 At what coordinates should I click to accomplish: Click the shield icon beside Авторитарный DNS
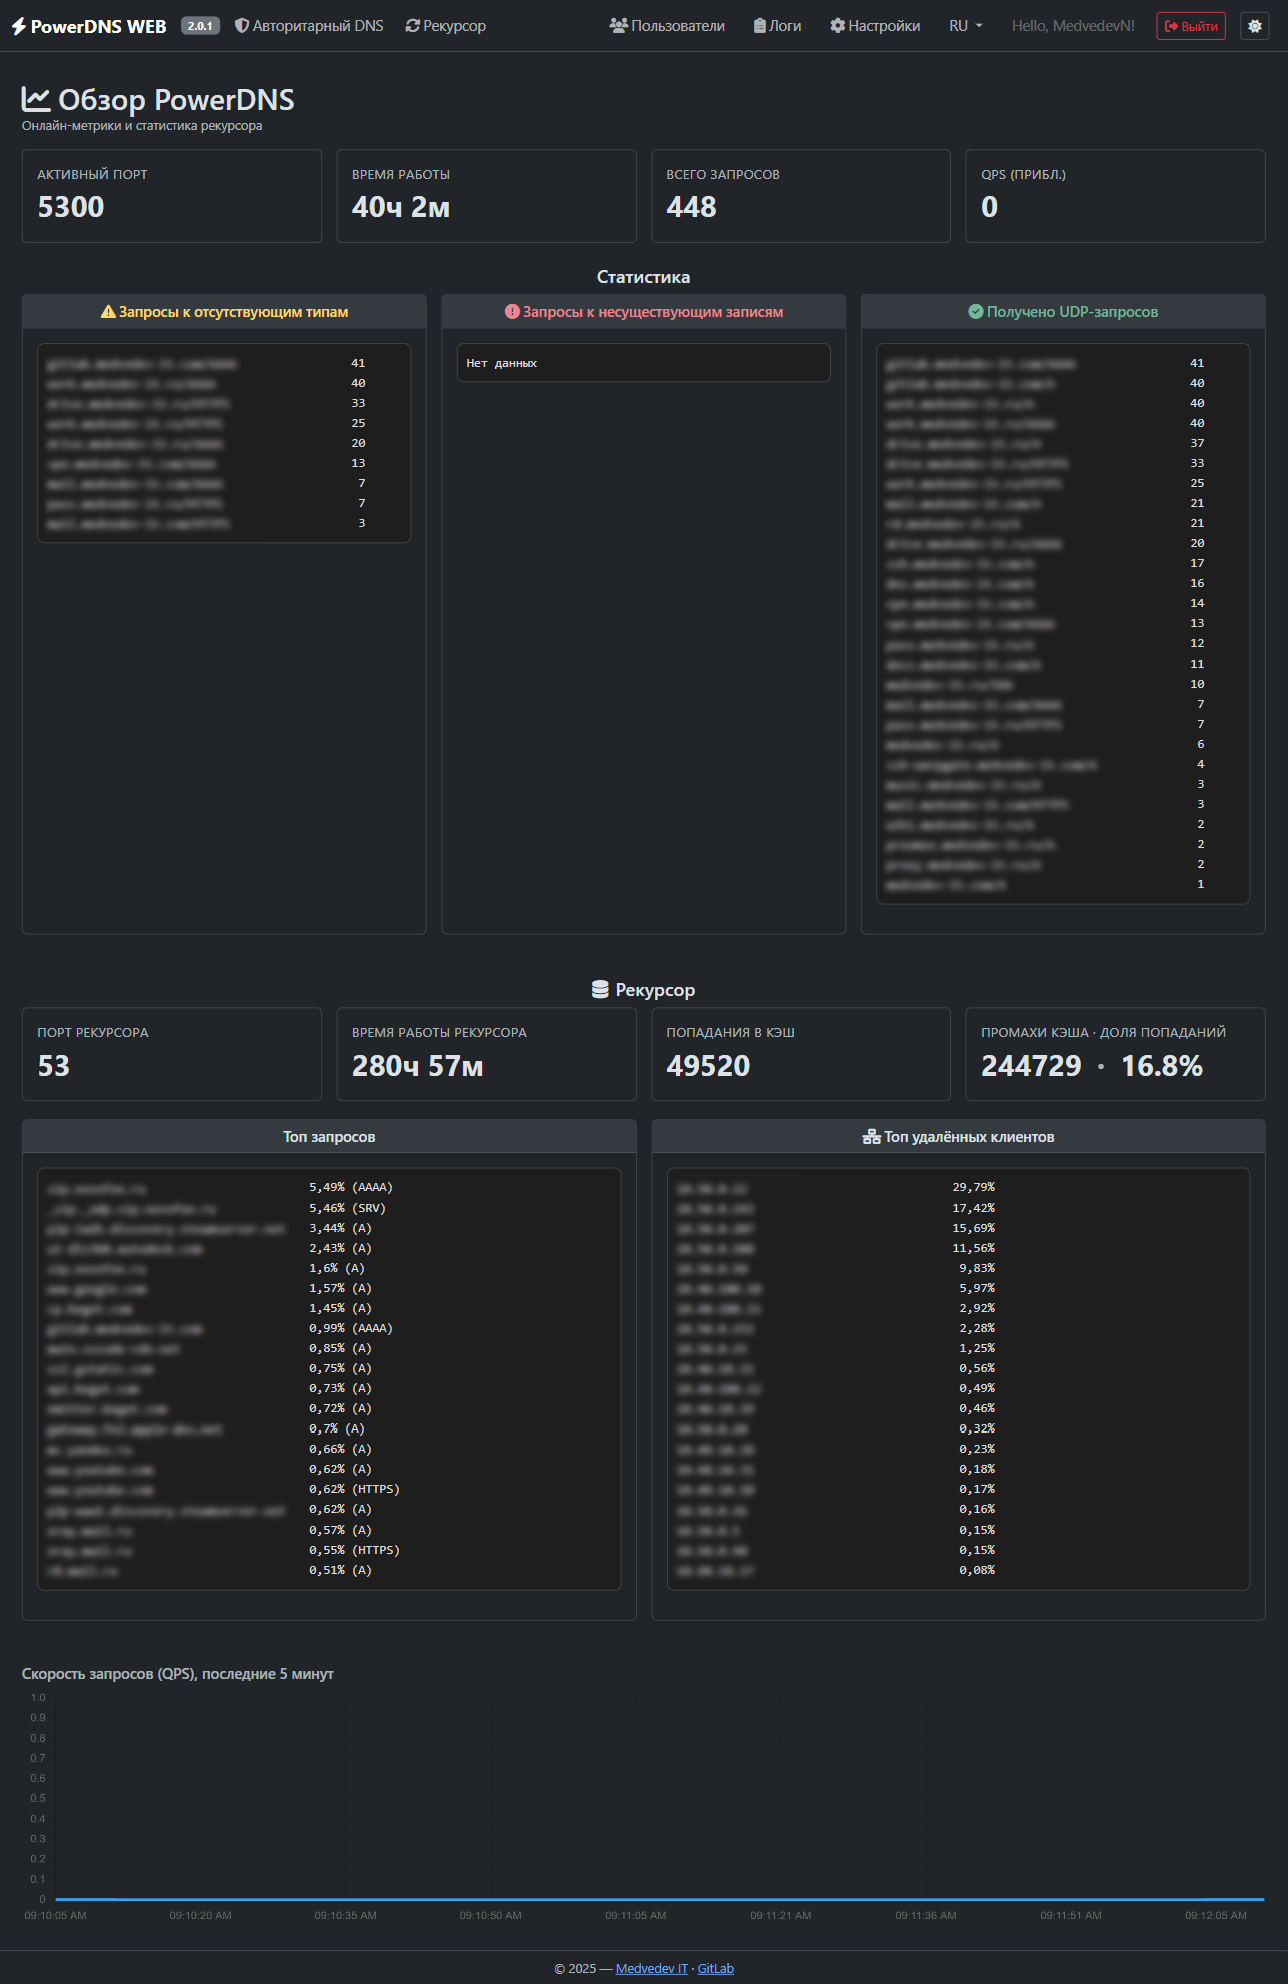pos(242,26)
